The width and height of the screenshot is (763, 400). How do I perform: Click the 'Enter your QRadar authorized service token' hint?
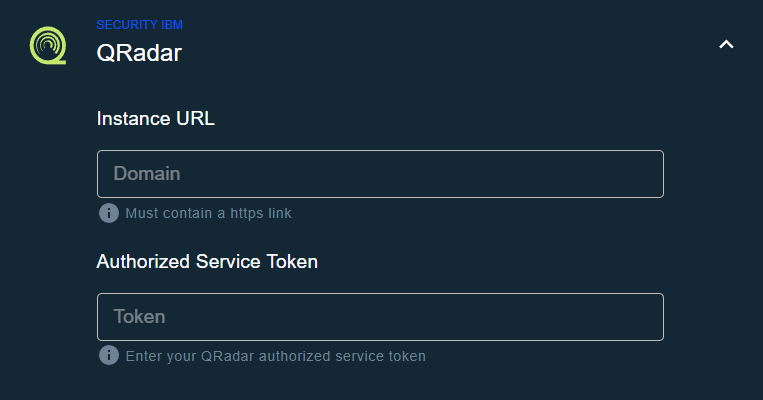[x=275, y=356]
